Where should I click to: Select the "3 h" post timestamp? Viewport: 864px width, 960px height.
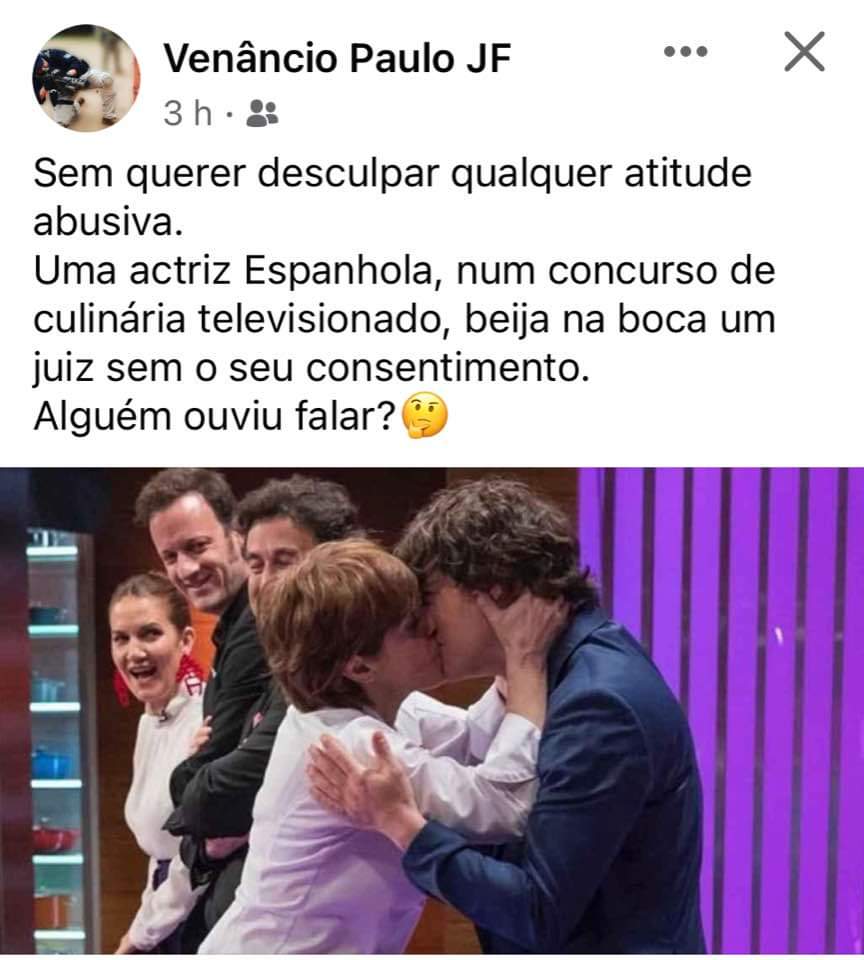pyautogui.click(x=187, y=113)
